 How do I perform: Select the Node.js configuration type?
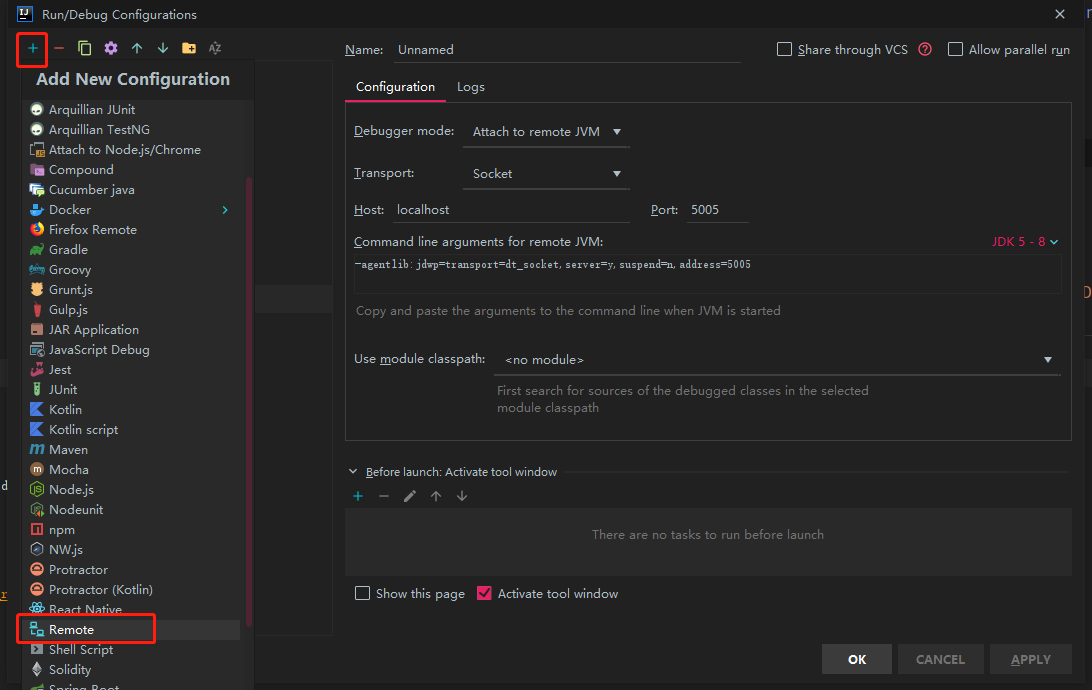(132, 490)
